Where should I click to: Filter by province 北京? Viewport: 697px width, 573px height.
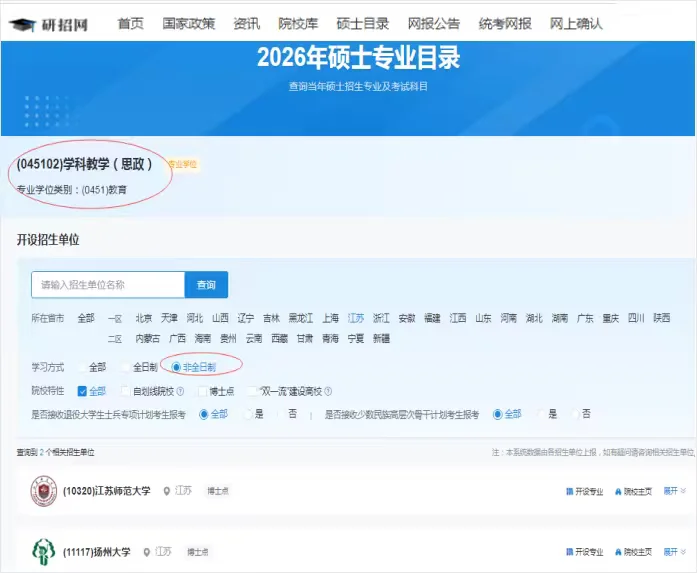click(x=144, y=318)
